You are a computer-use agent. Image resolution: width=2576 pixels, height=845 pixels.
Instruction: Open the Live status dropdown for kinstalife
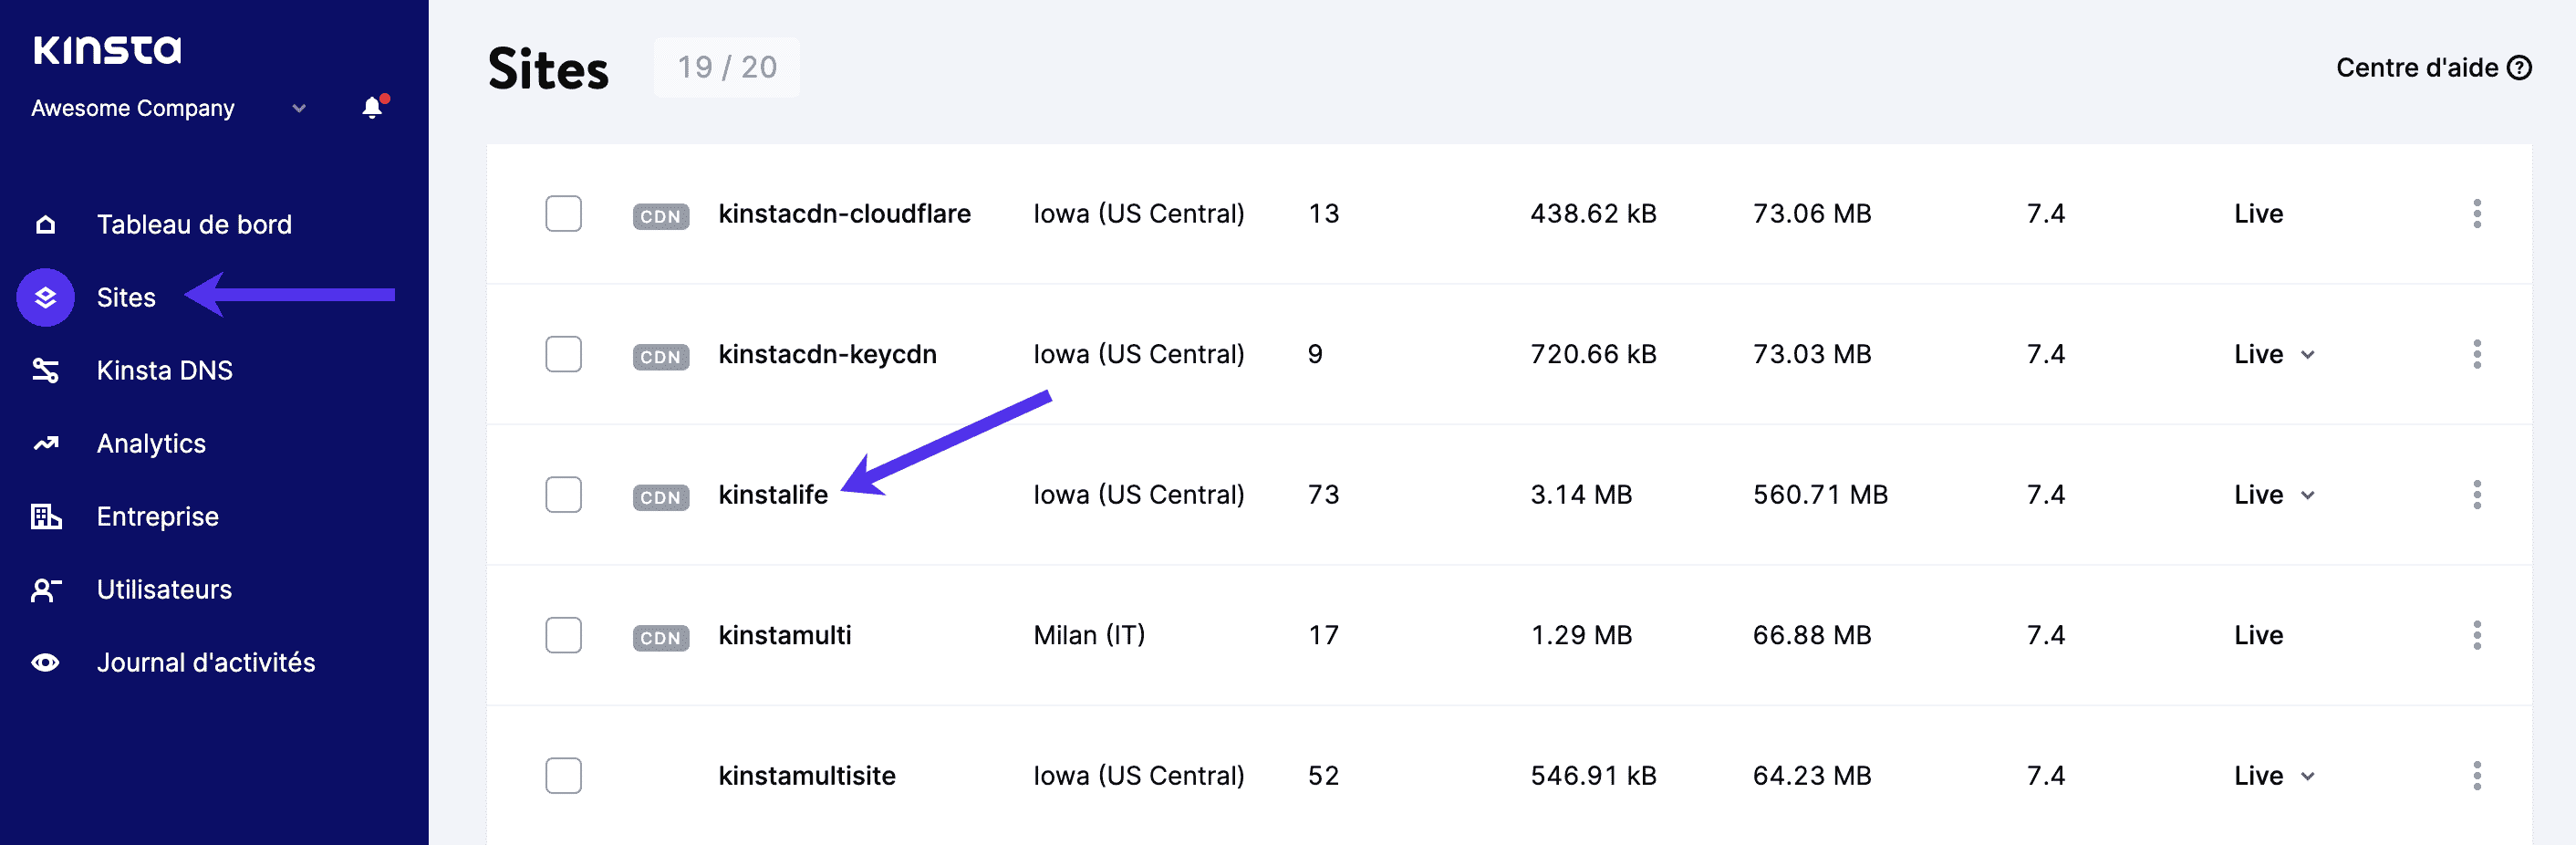pyautogui.click(x=2307, y=494)
